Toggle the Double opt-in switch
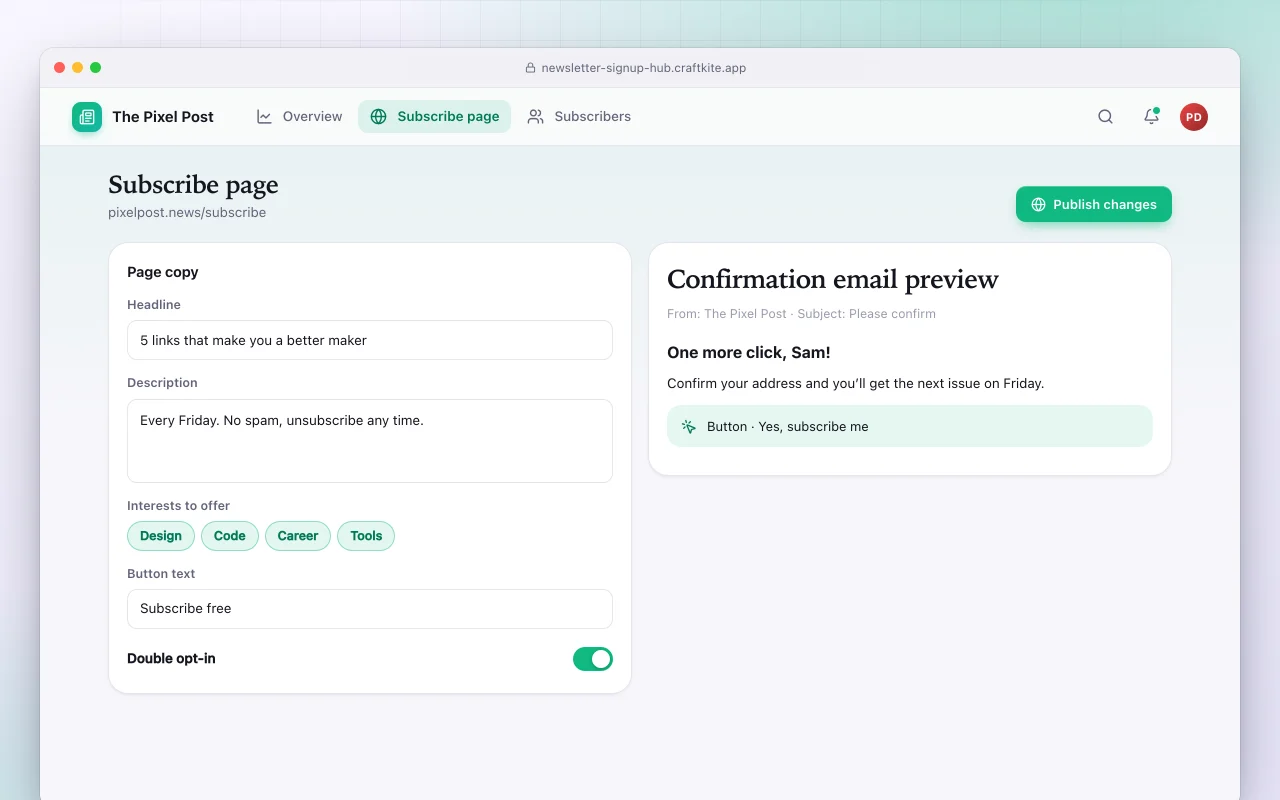Viewport: 1280px width, 800px height. 593,659
